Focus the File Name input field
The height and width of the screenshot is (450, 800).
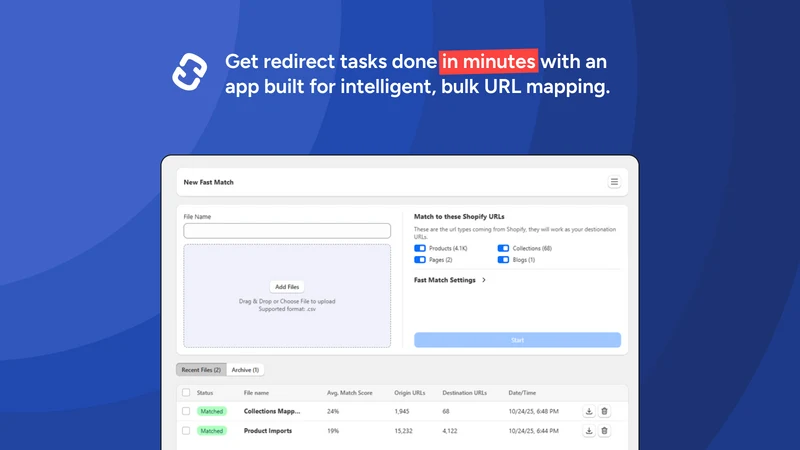287,231
